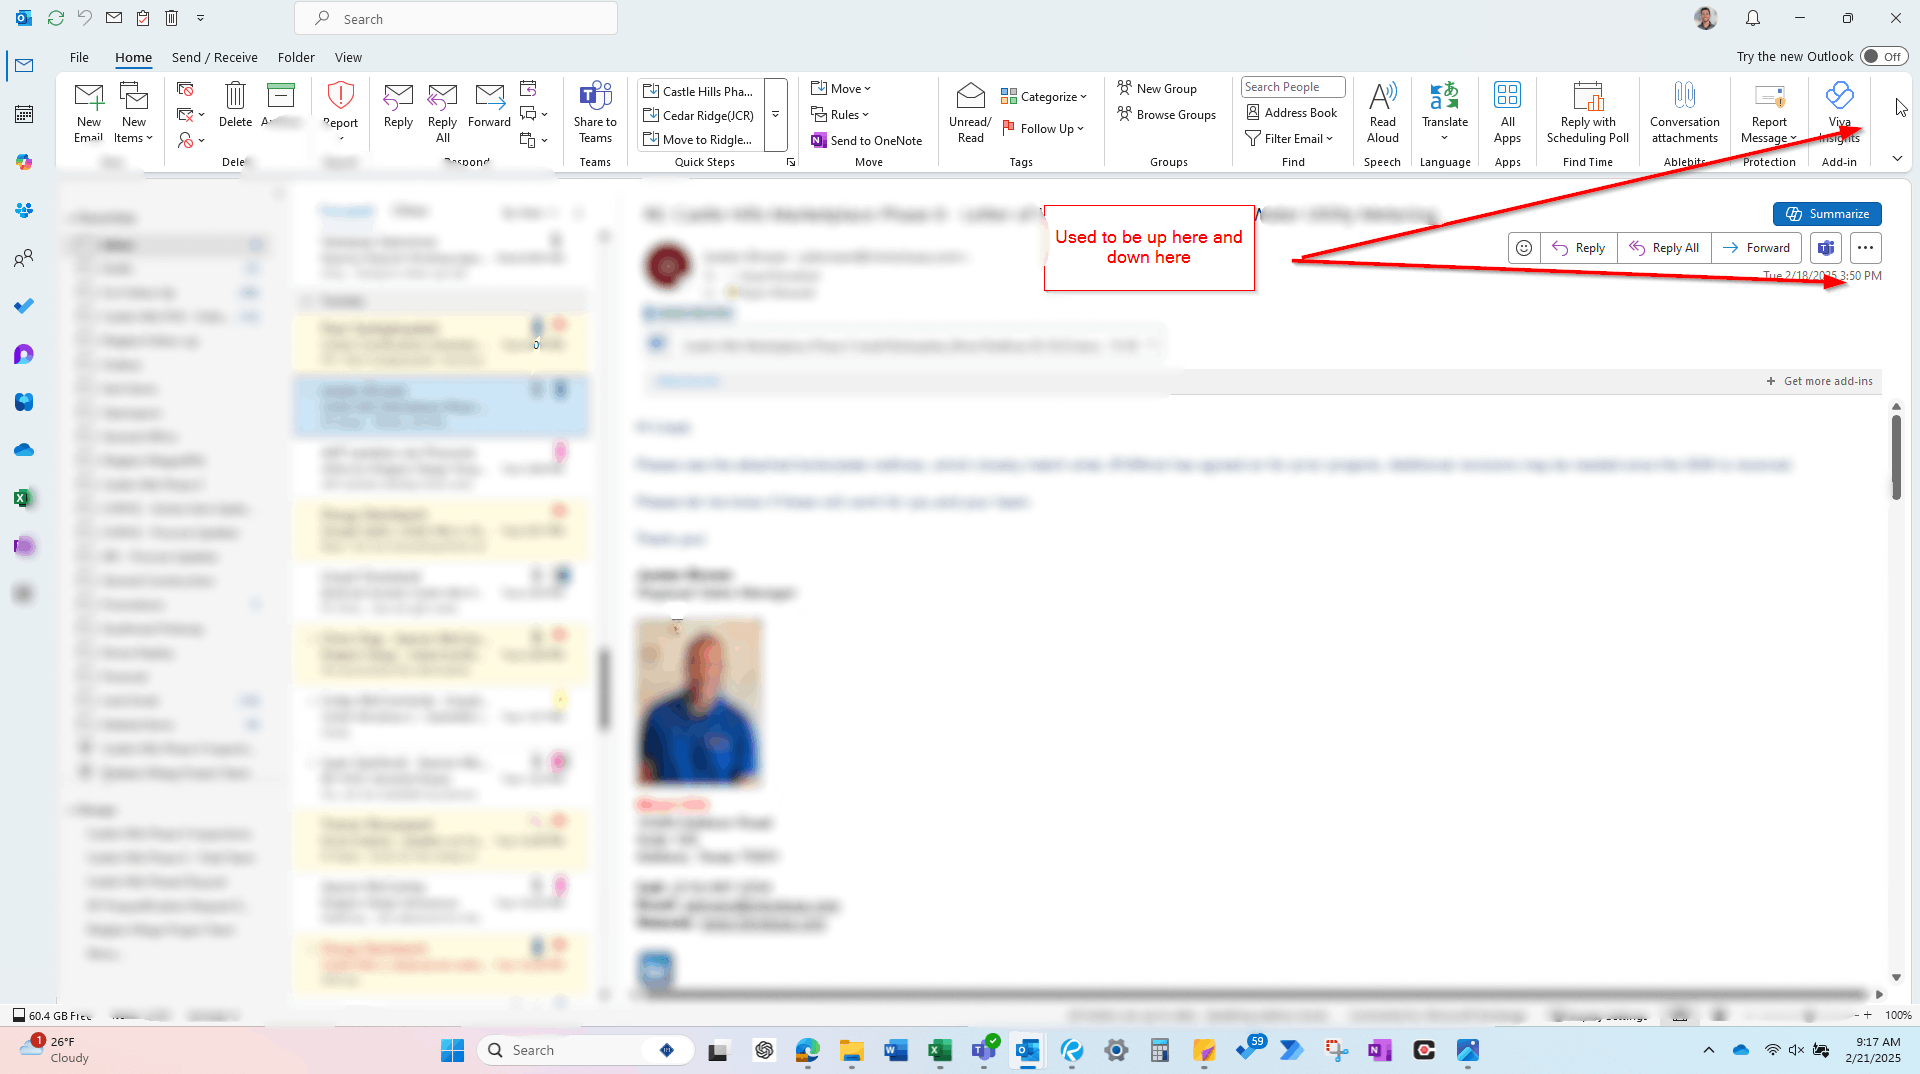
Task: Create a New Email
Action: [x=88, y=110]
